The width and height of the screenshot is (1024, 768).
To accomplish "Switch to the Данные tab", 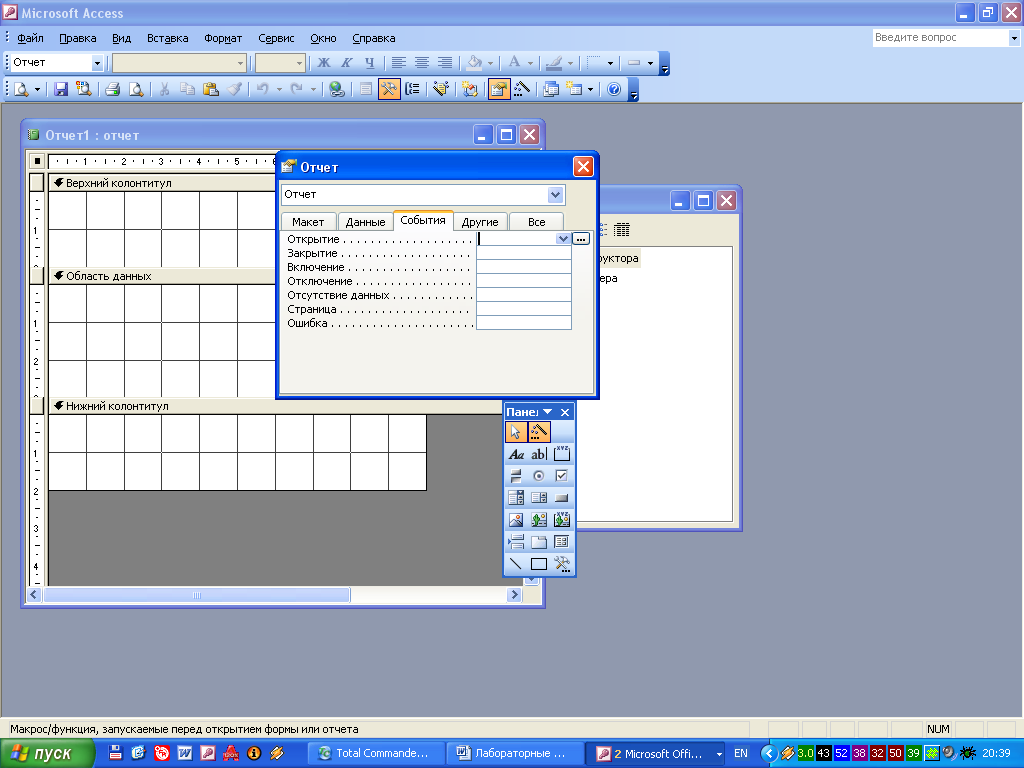I will point(366,222).
